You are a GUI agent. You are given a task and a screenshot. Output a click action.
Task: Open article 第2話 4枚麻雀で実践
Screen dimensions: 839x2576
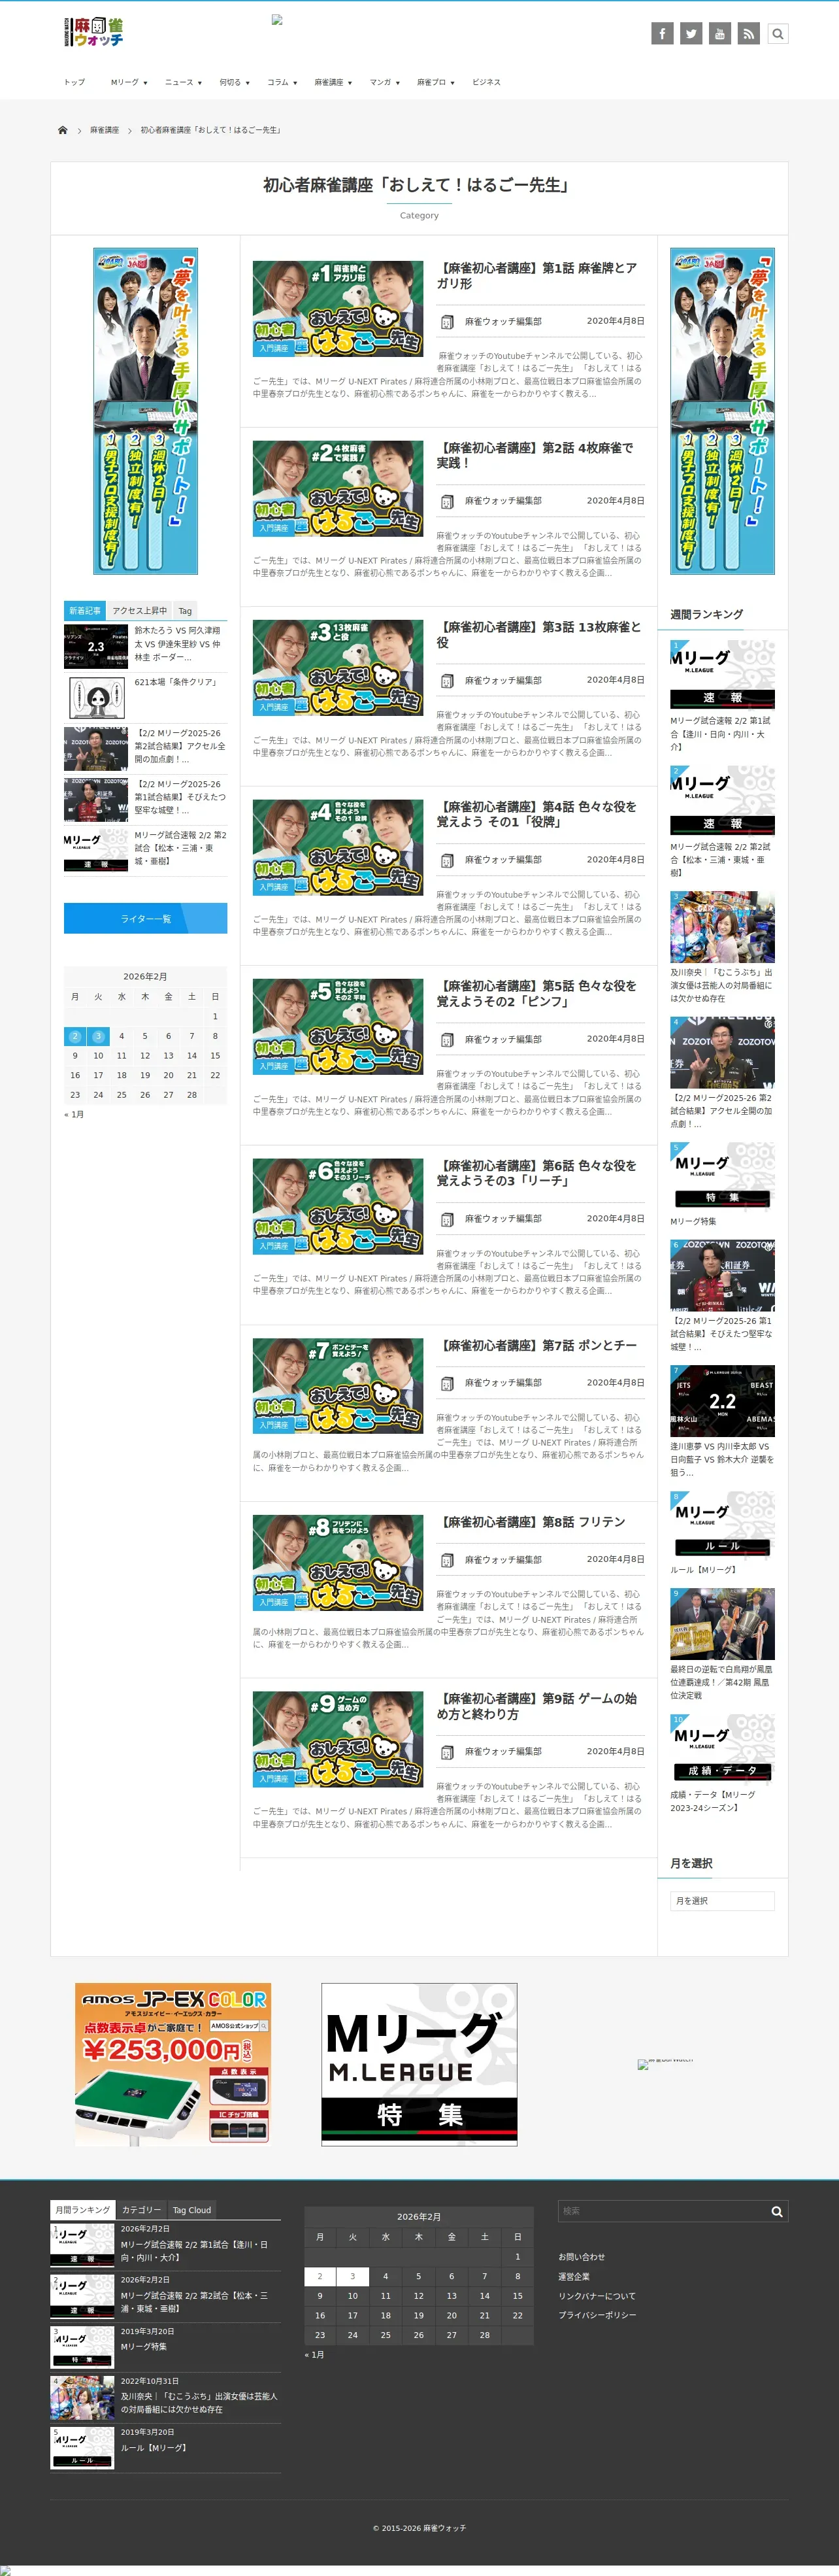pyautogui.click(x=535, y=455)
